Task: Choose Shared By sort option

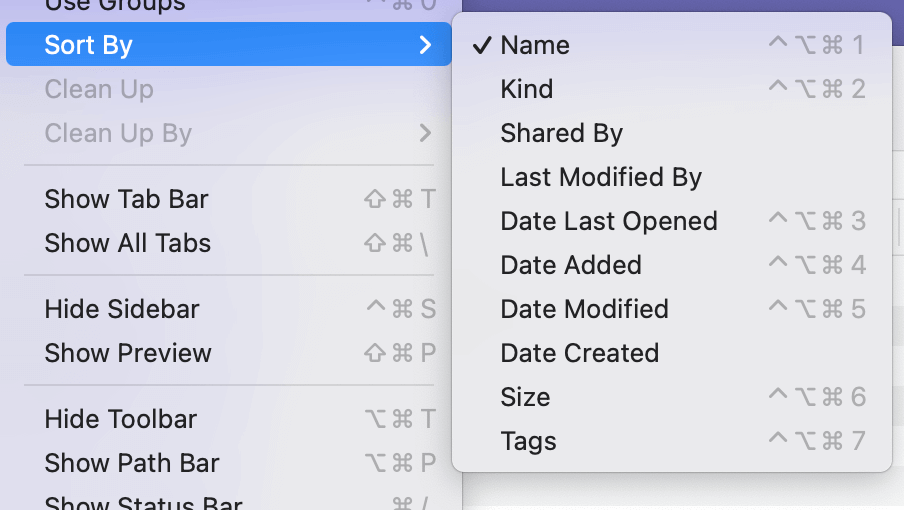Action: coord(562,133)
